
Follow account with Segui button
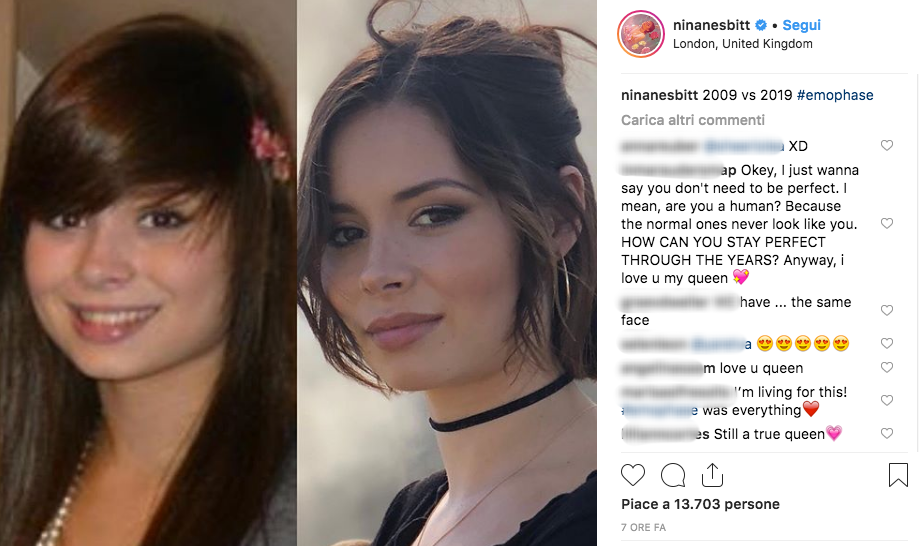801,25
